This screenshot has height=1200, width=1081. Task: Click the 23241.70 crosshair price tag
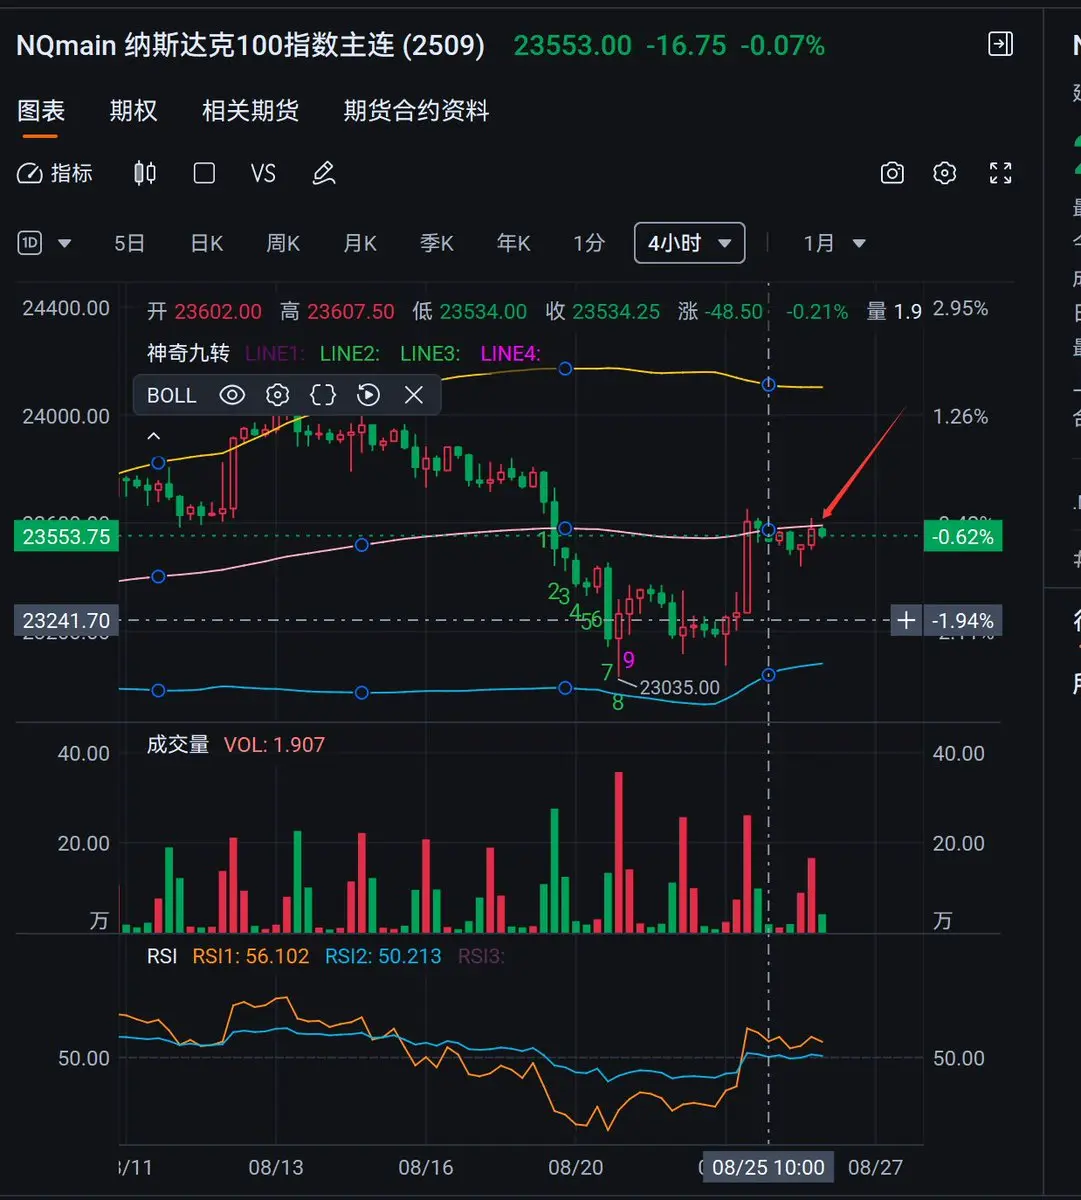(66, 621)
